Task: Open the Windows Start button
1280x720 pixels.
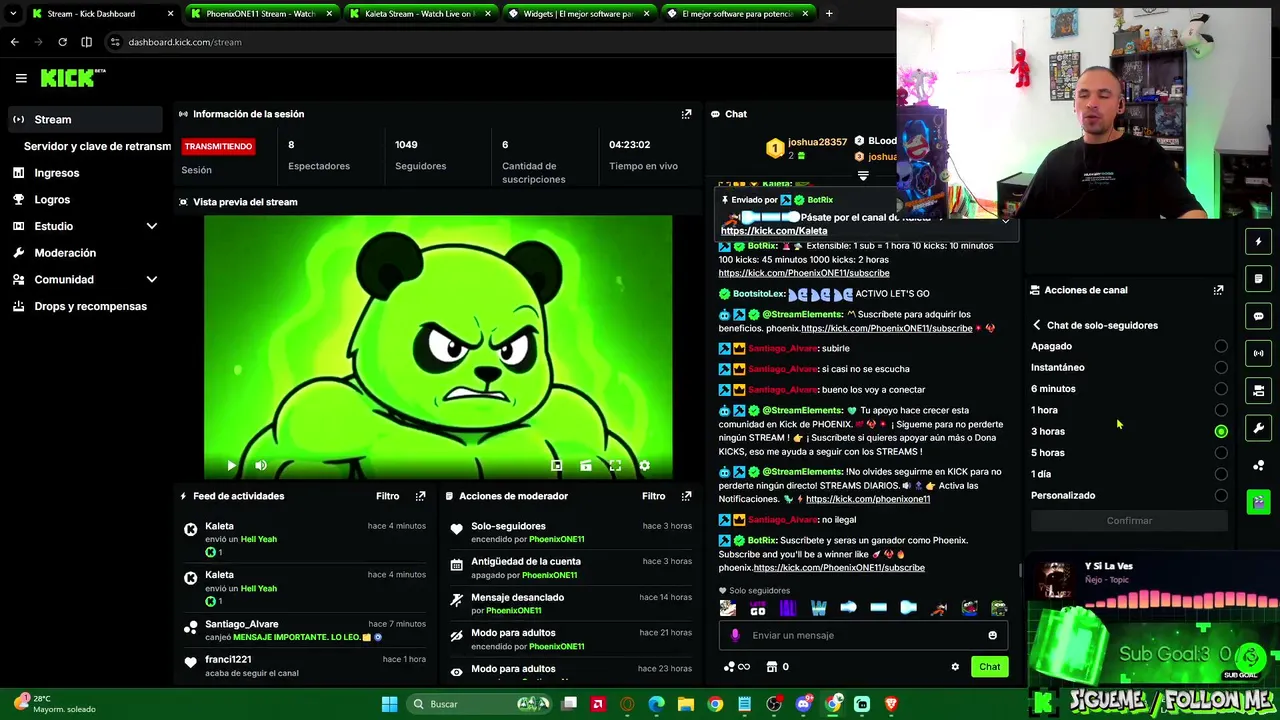Action: point(390,704)
